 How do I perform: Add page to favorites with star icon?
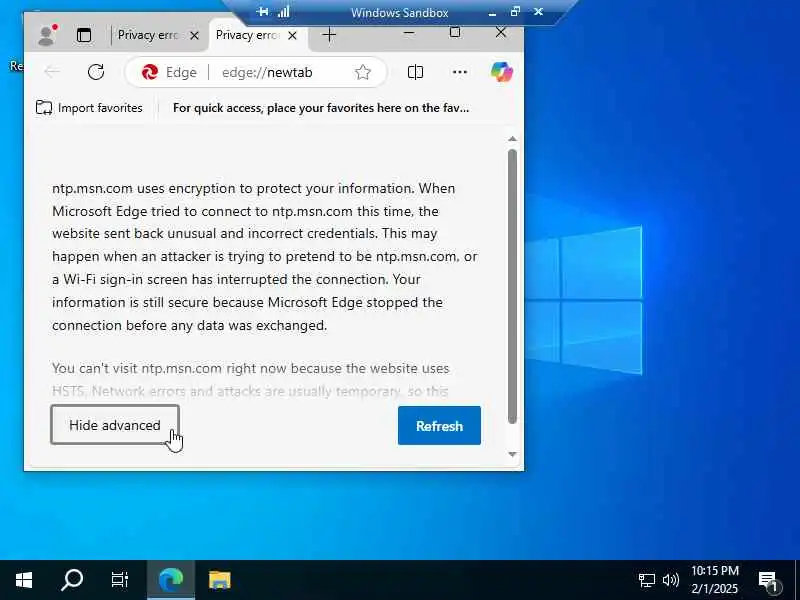click(x=363, y=72)
